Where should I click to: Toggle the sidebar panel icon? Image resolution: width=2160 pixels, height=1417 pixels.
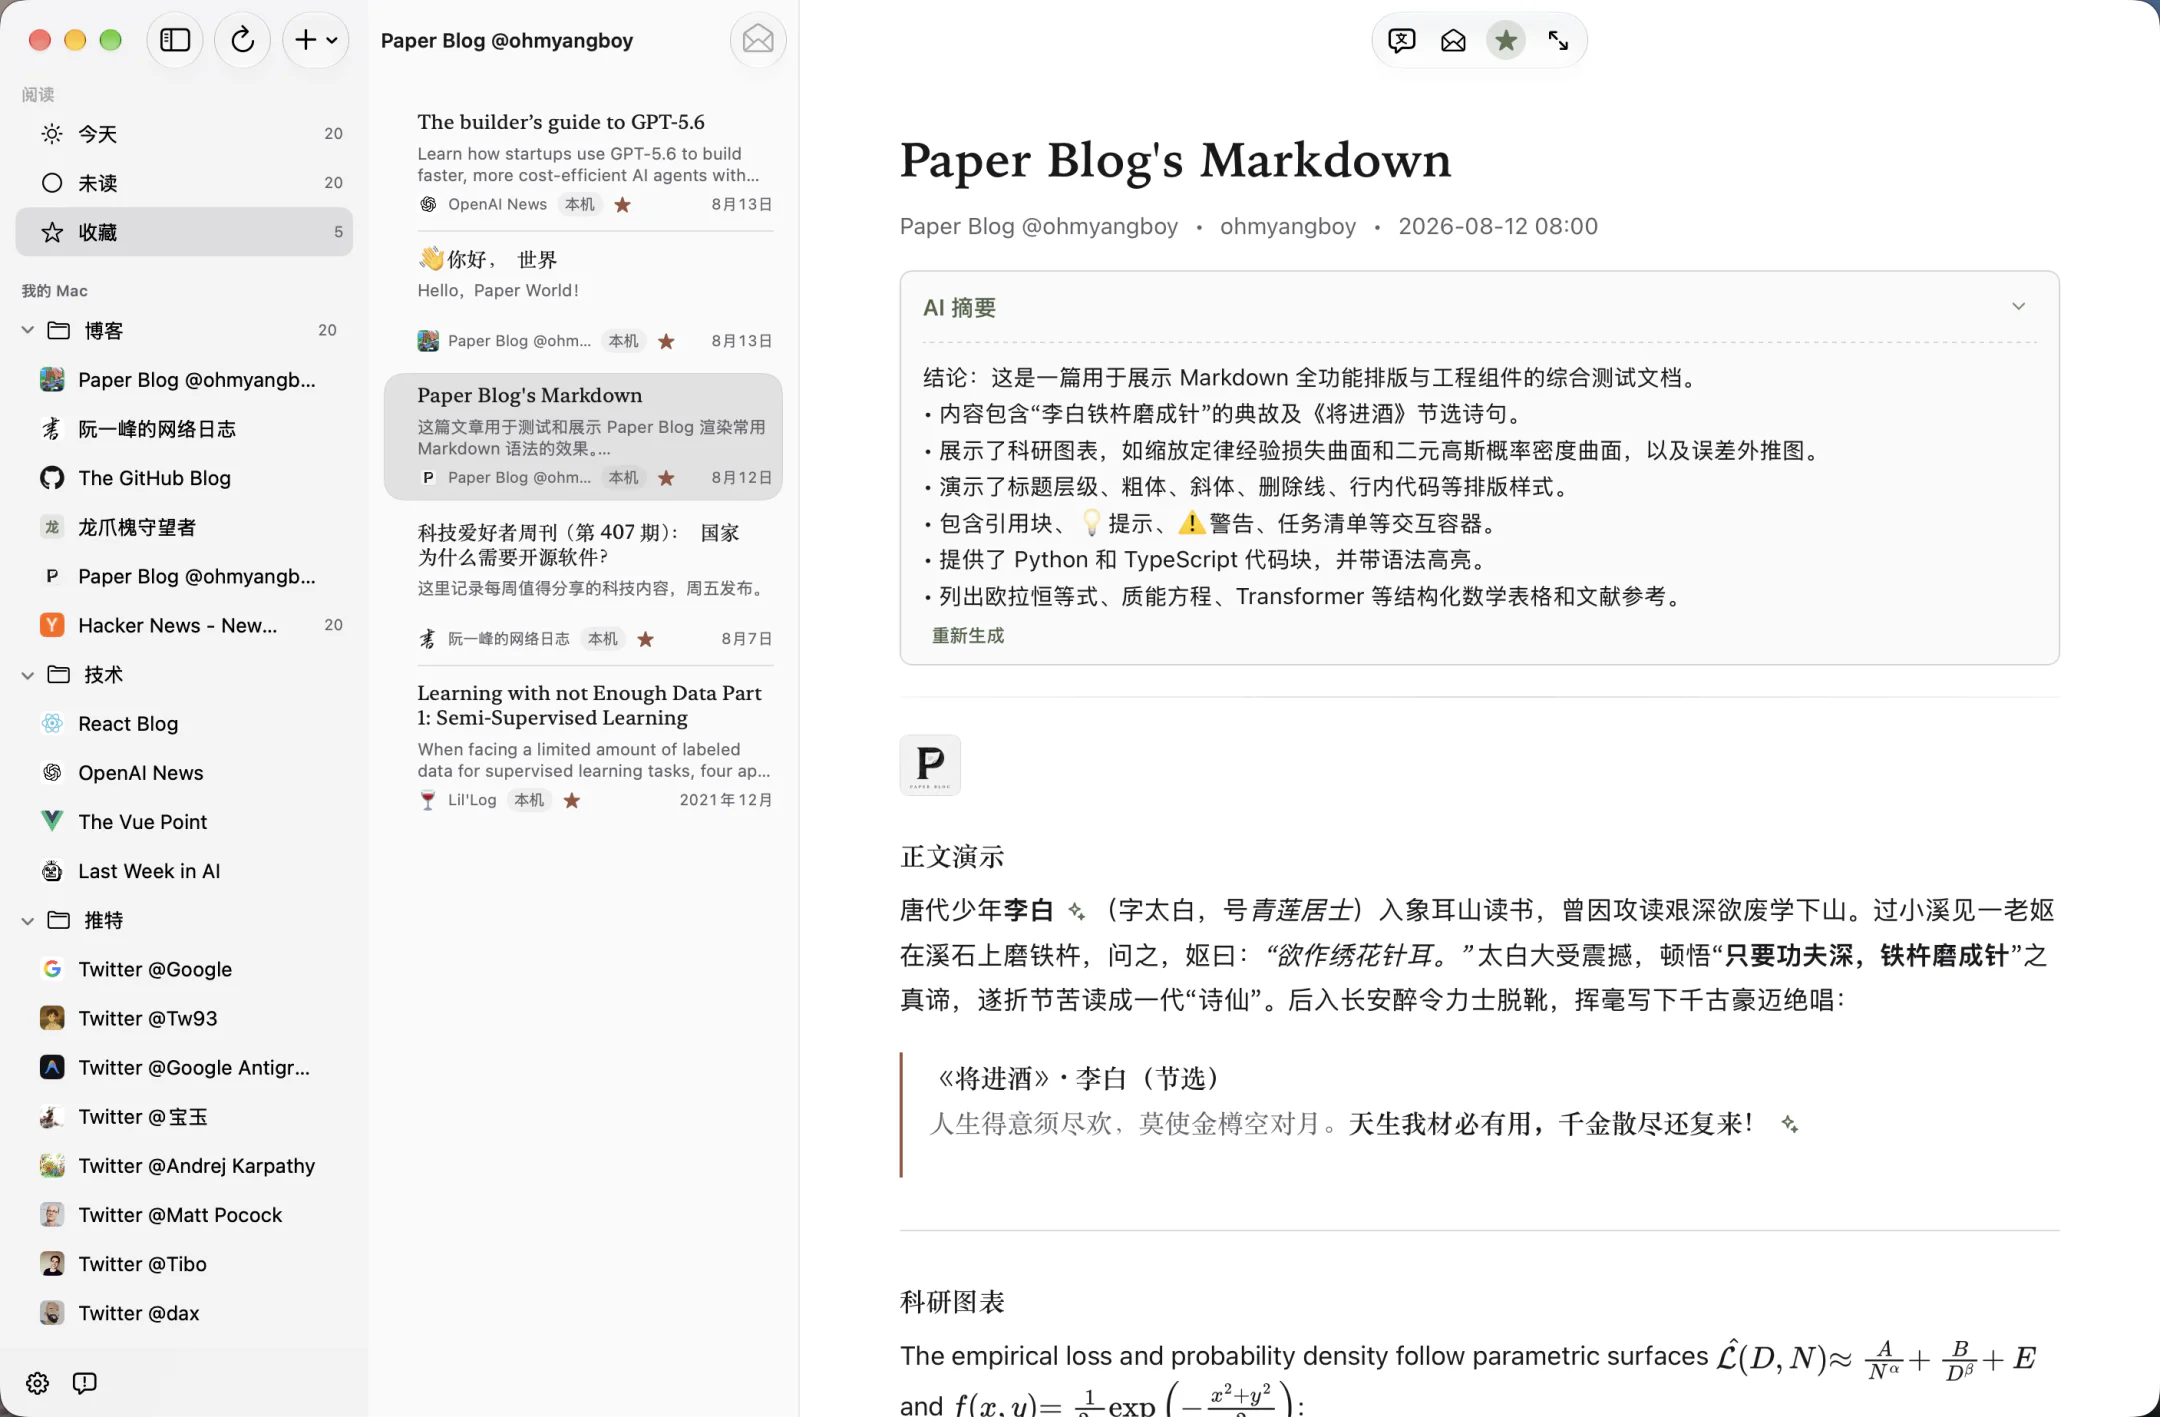click(x=175, y=40)
